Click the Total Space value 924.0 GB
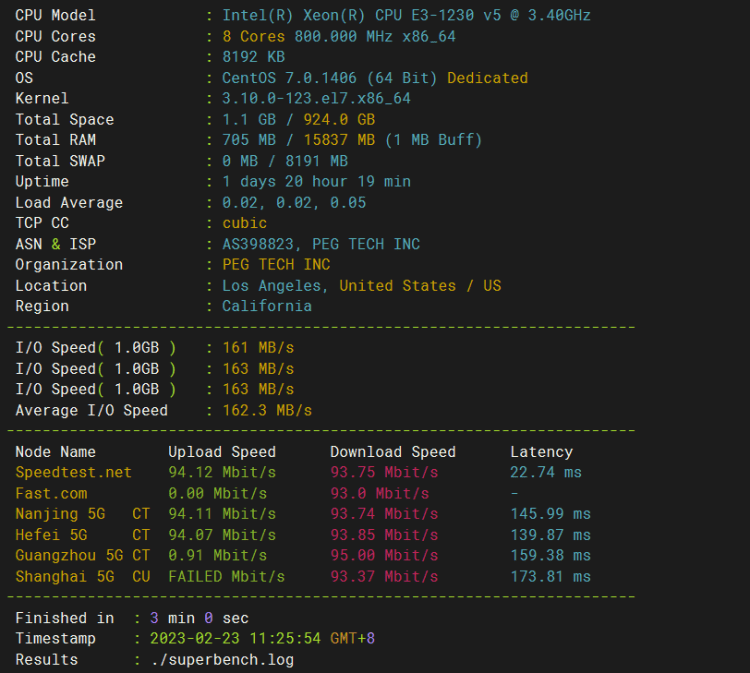750x673 pixels. [325, 120]
